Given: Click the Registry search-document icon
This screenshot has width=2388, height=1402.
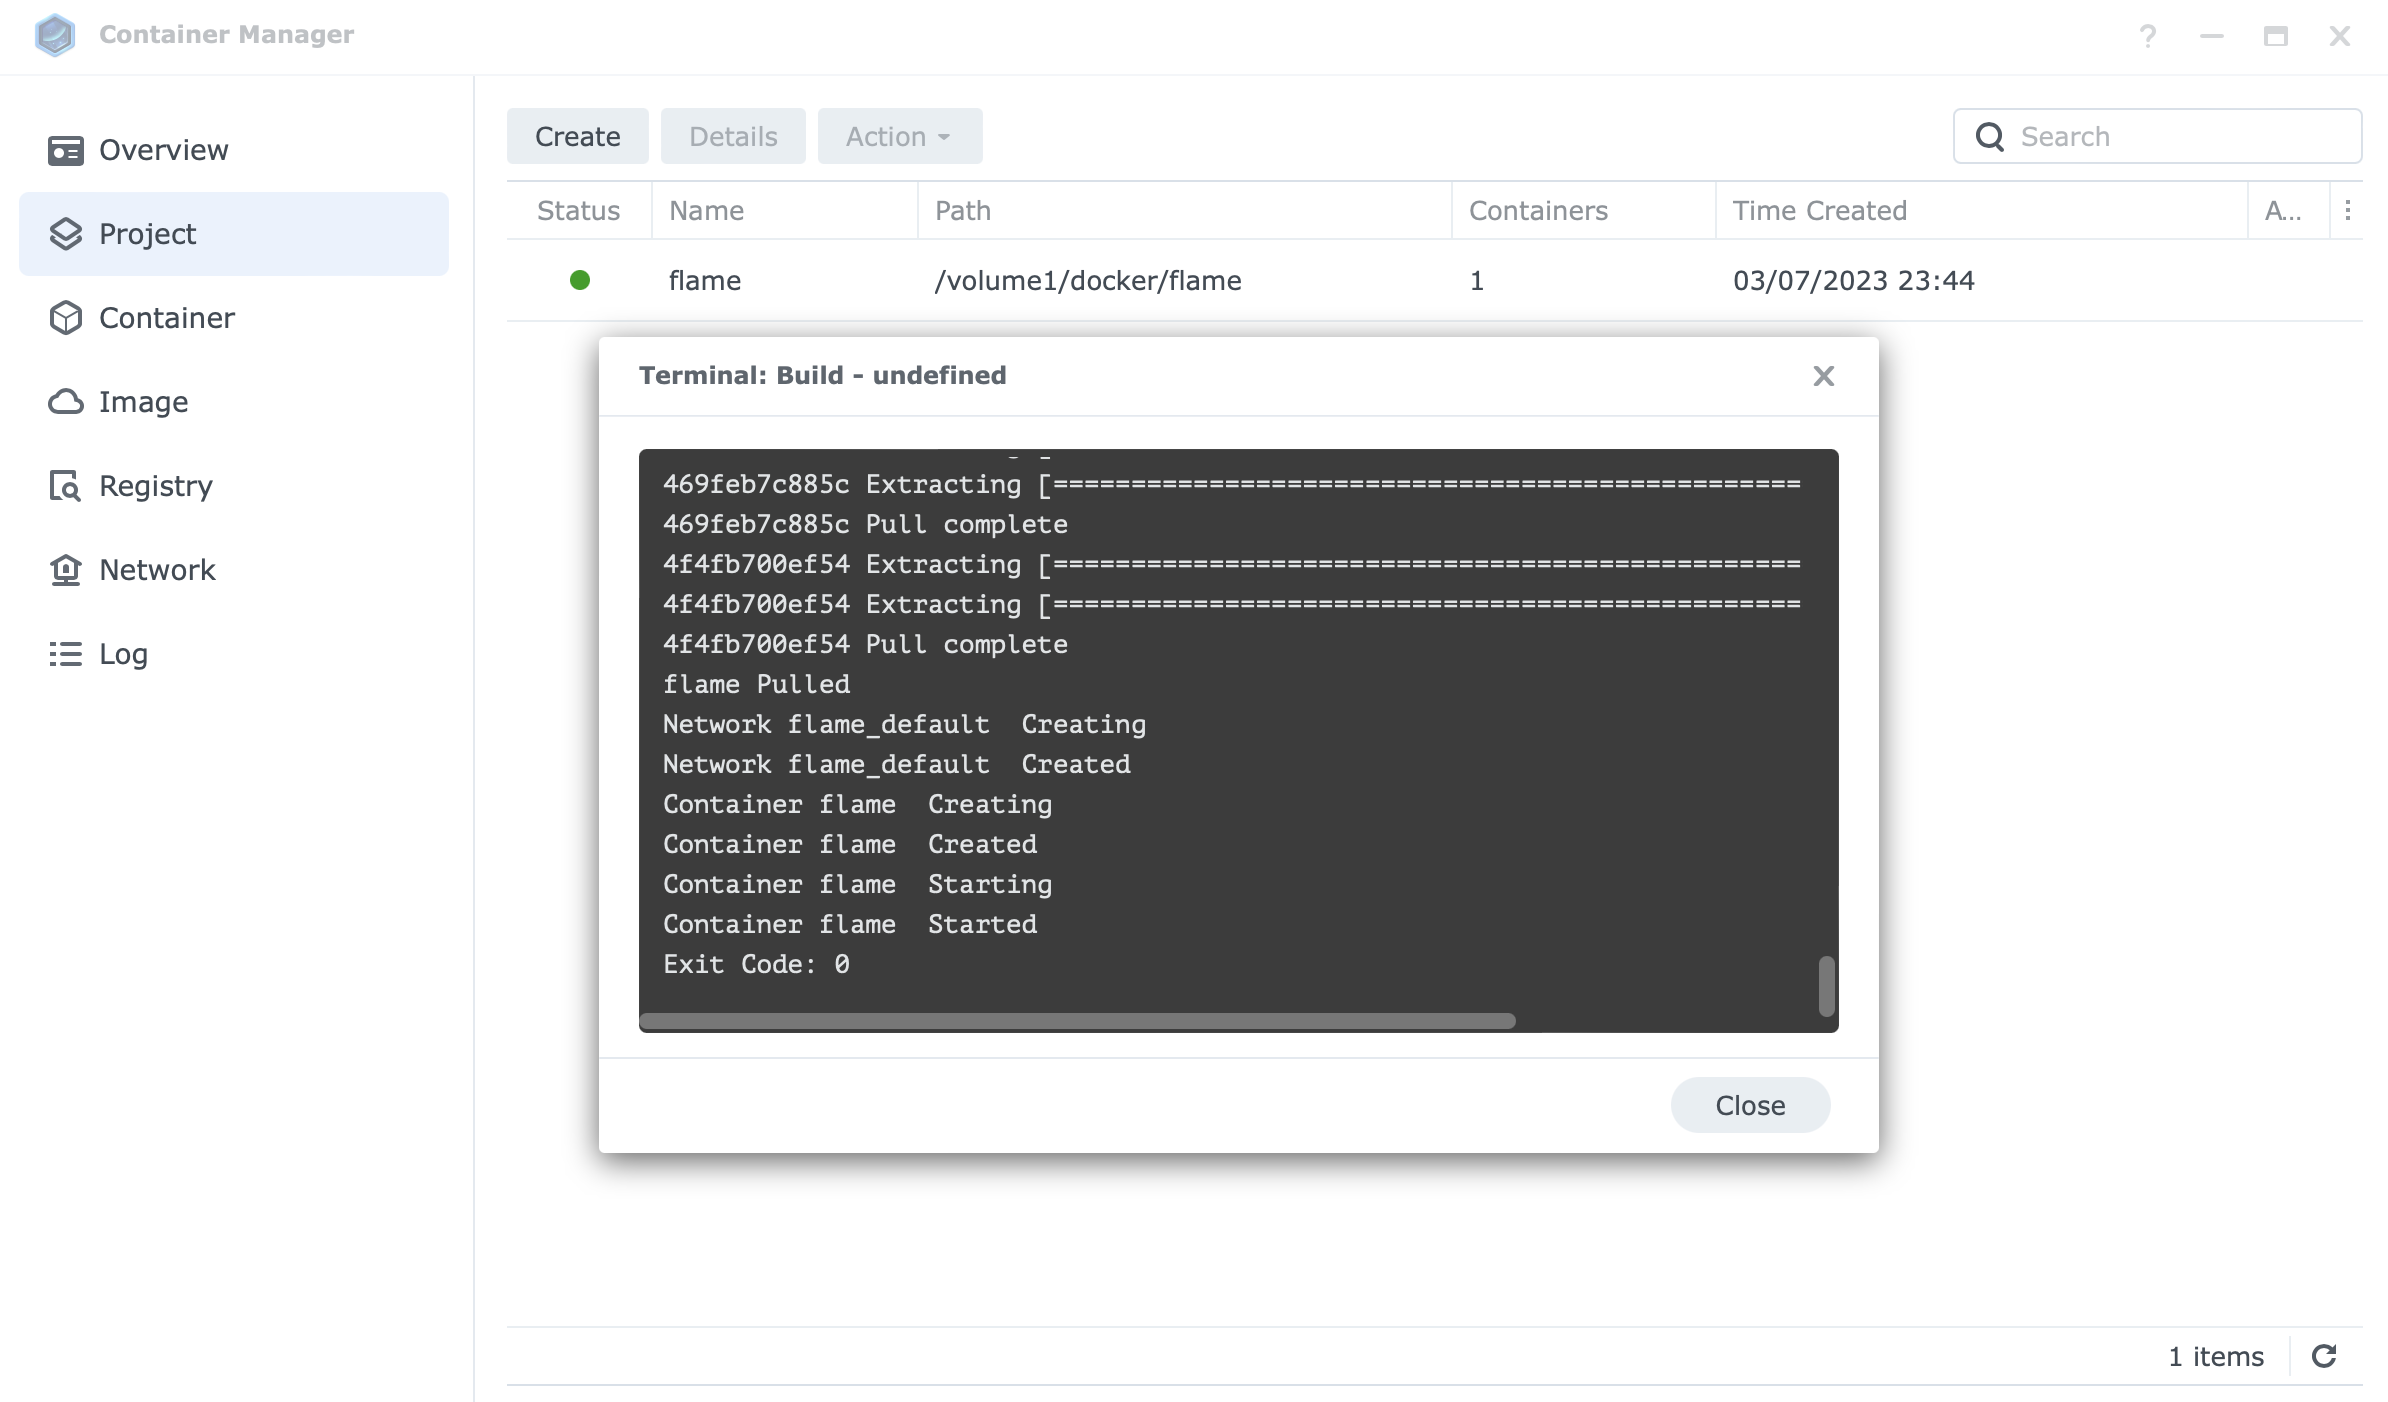Looking at the screenshot, I should 66,486.
